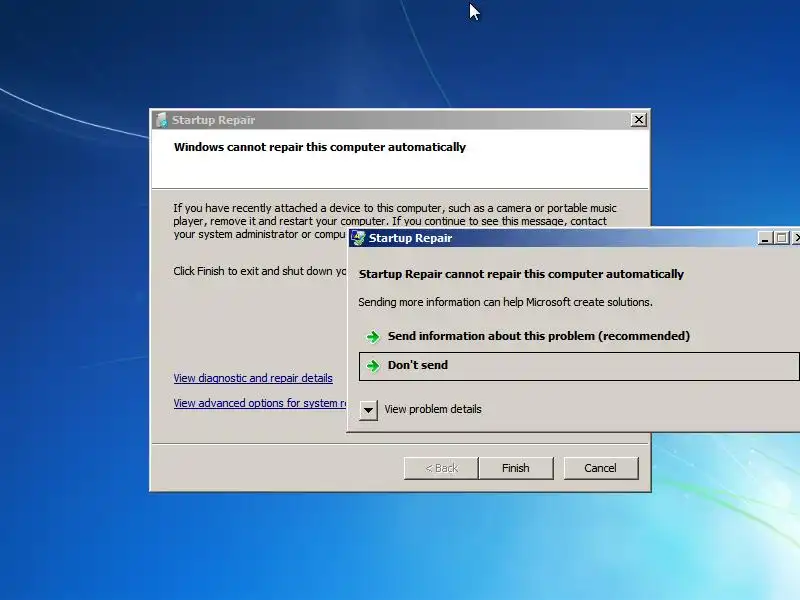Screen dimensions: 800x600
Task: Click the green arrow beside Send information
Action: tap(373, 337)
